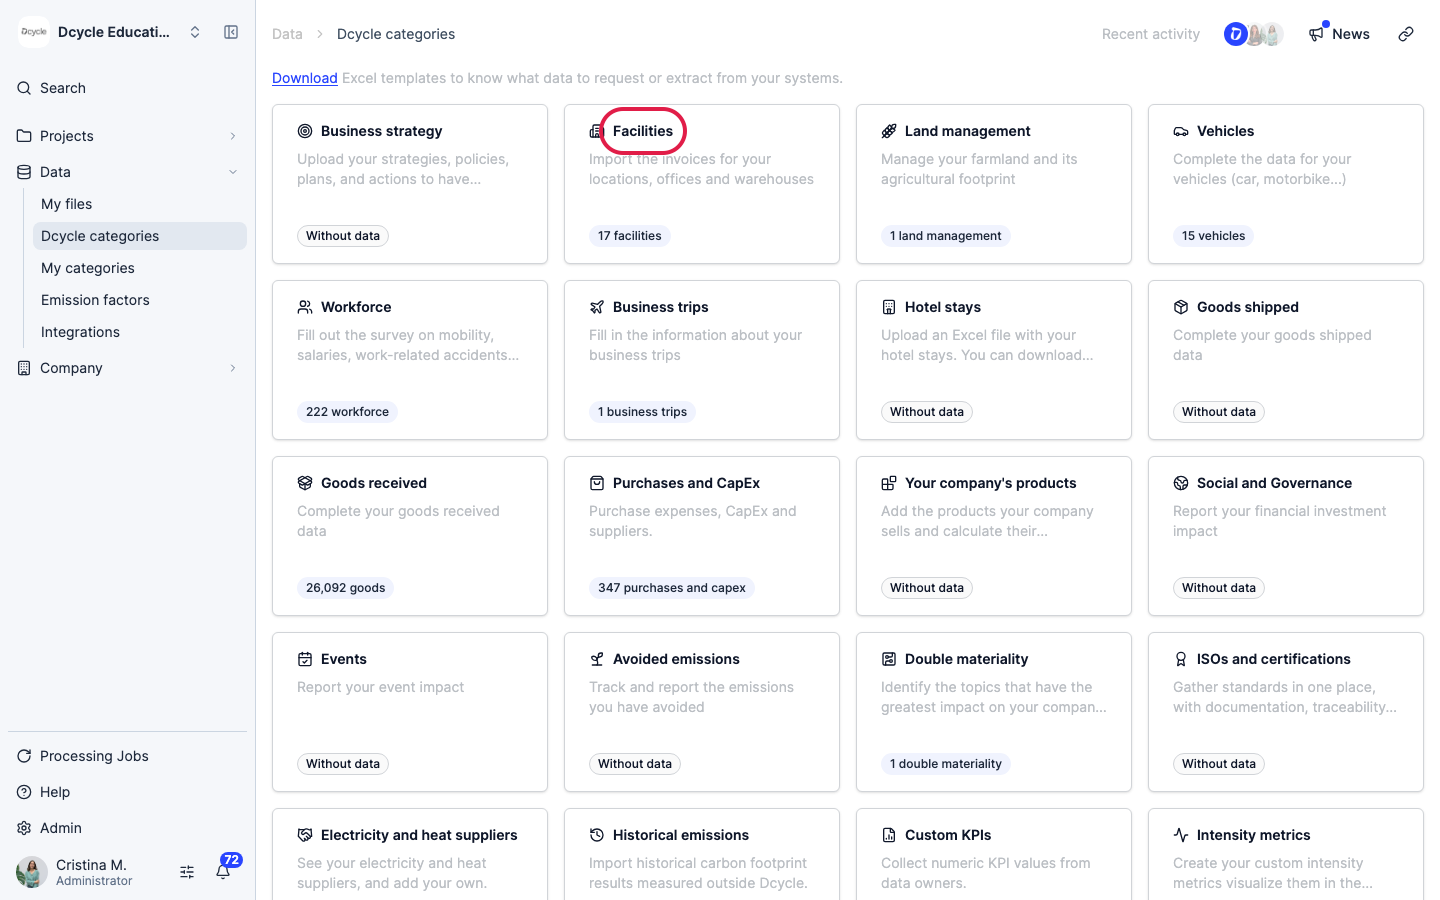Image resolution: width=1440 pixels, height=900 pixels.
Task: Click the Land management leaf icon
Action: 889,131
